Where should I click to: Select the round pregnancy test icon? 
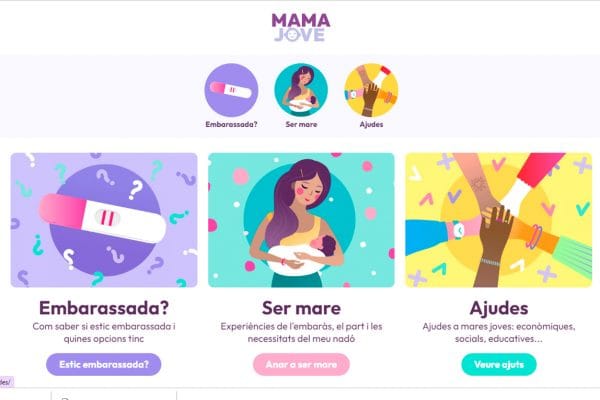click(x=231, y=90)
